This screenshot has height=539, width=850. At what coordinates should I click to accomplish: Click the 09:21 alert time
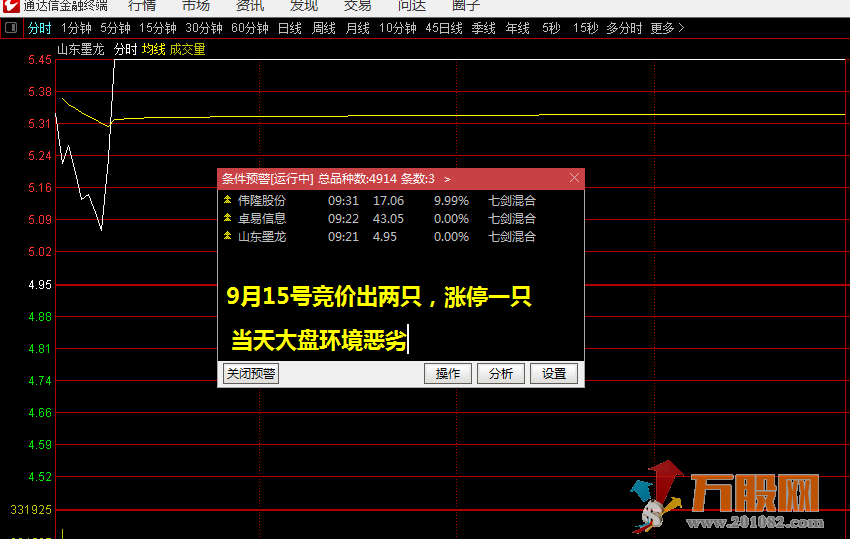click(x=343, y=236)
